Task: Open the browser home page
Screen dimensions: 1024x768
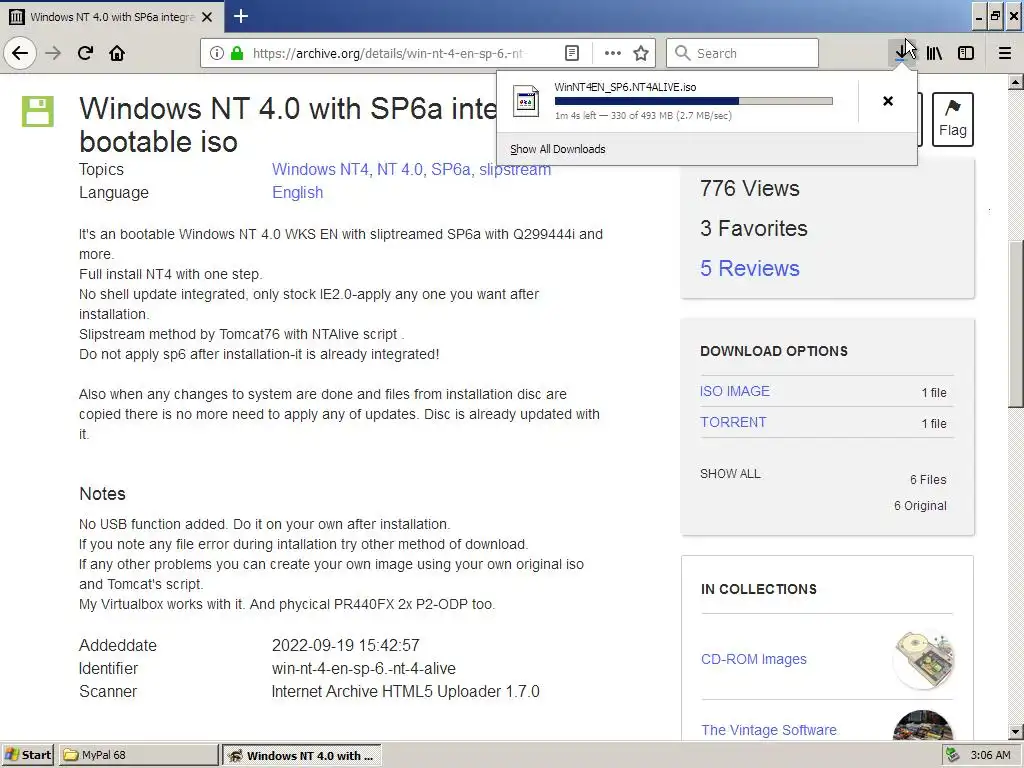Action: 117,53
